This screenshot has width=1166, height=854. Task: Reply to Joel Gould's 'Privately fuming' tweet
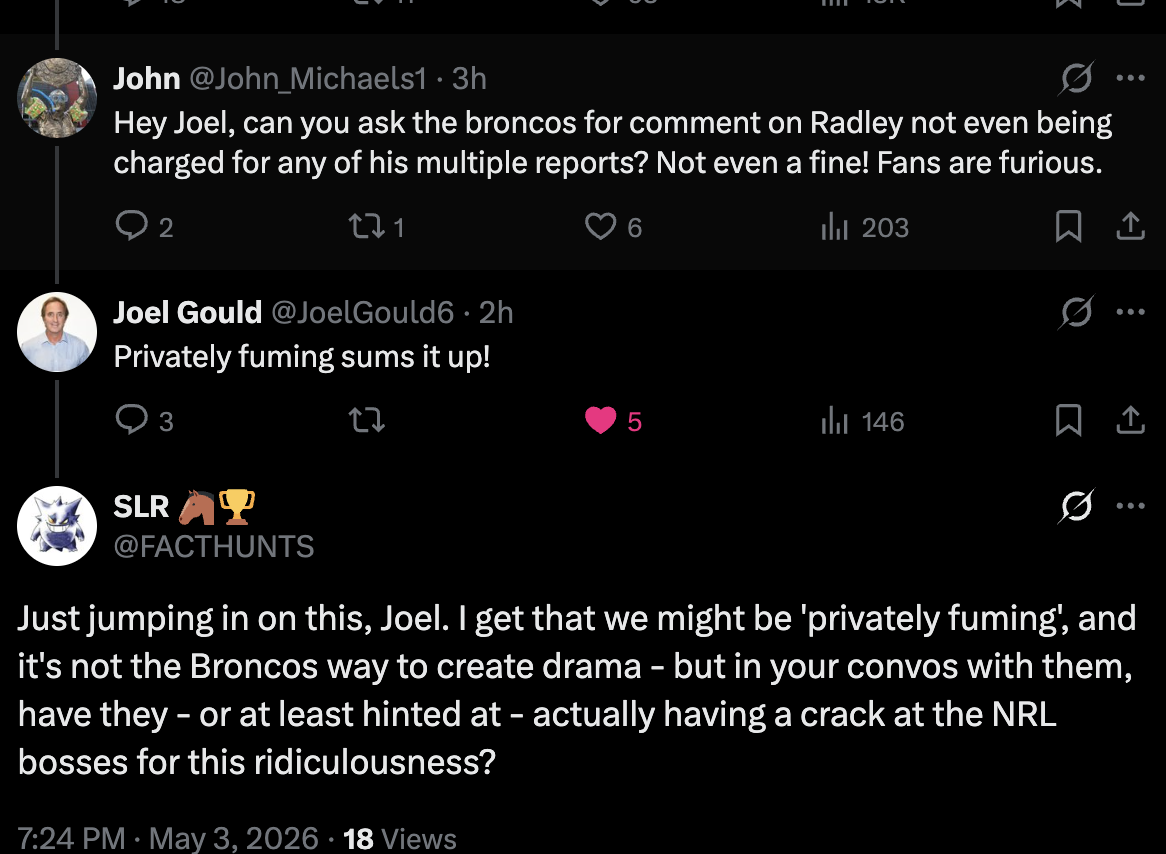pyautogui.click(x=144, y=420)
